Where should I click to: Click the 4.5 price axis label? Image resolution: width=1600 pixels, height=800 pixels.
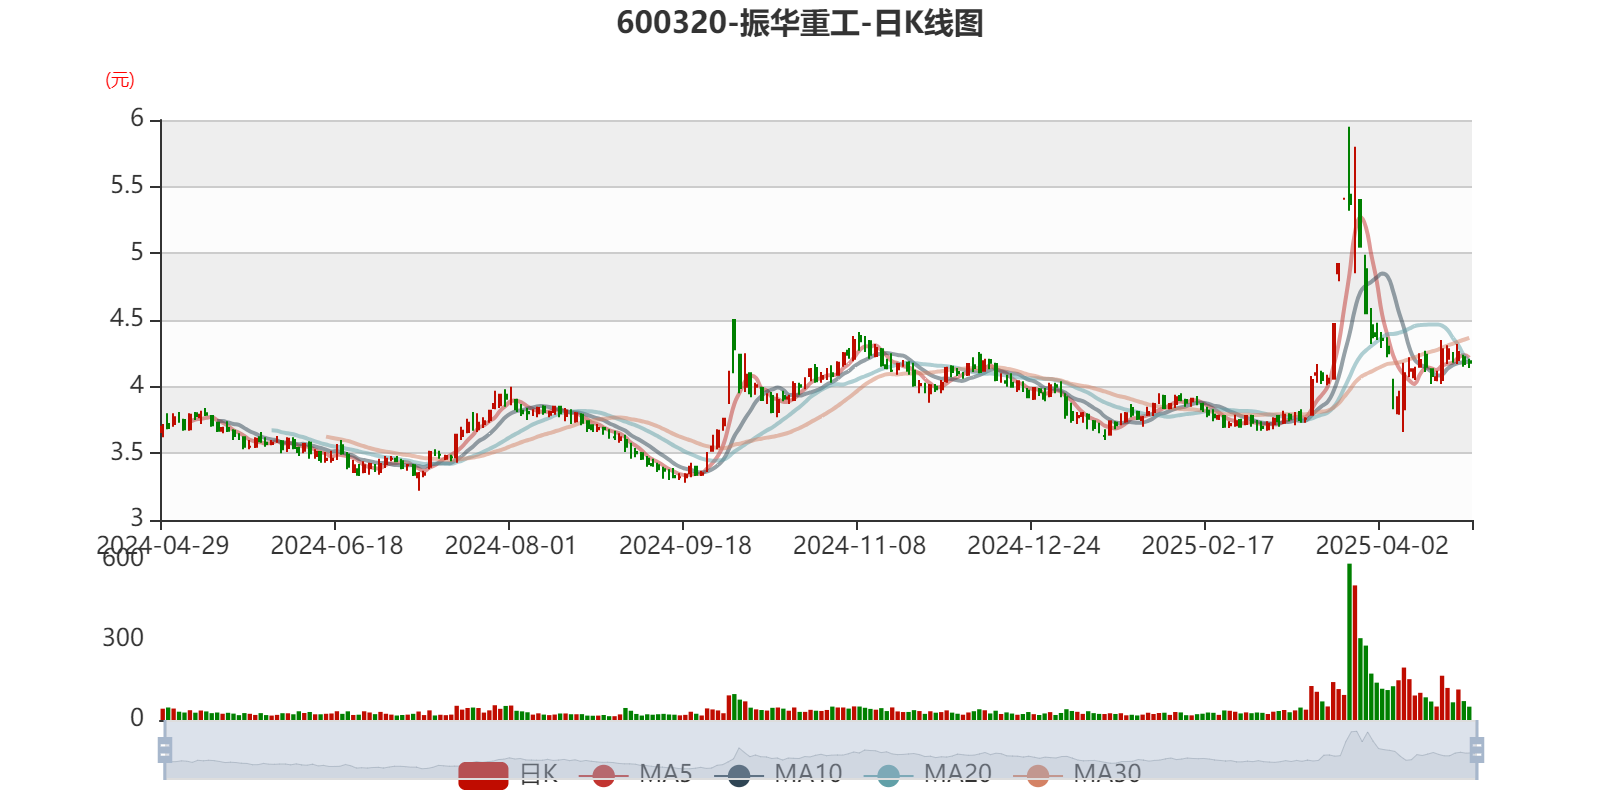point(127,319)
